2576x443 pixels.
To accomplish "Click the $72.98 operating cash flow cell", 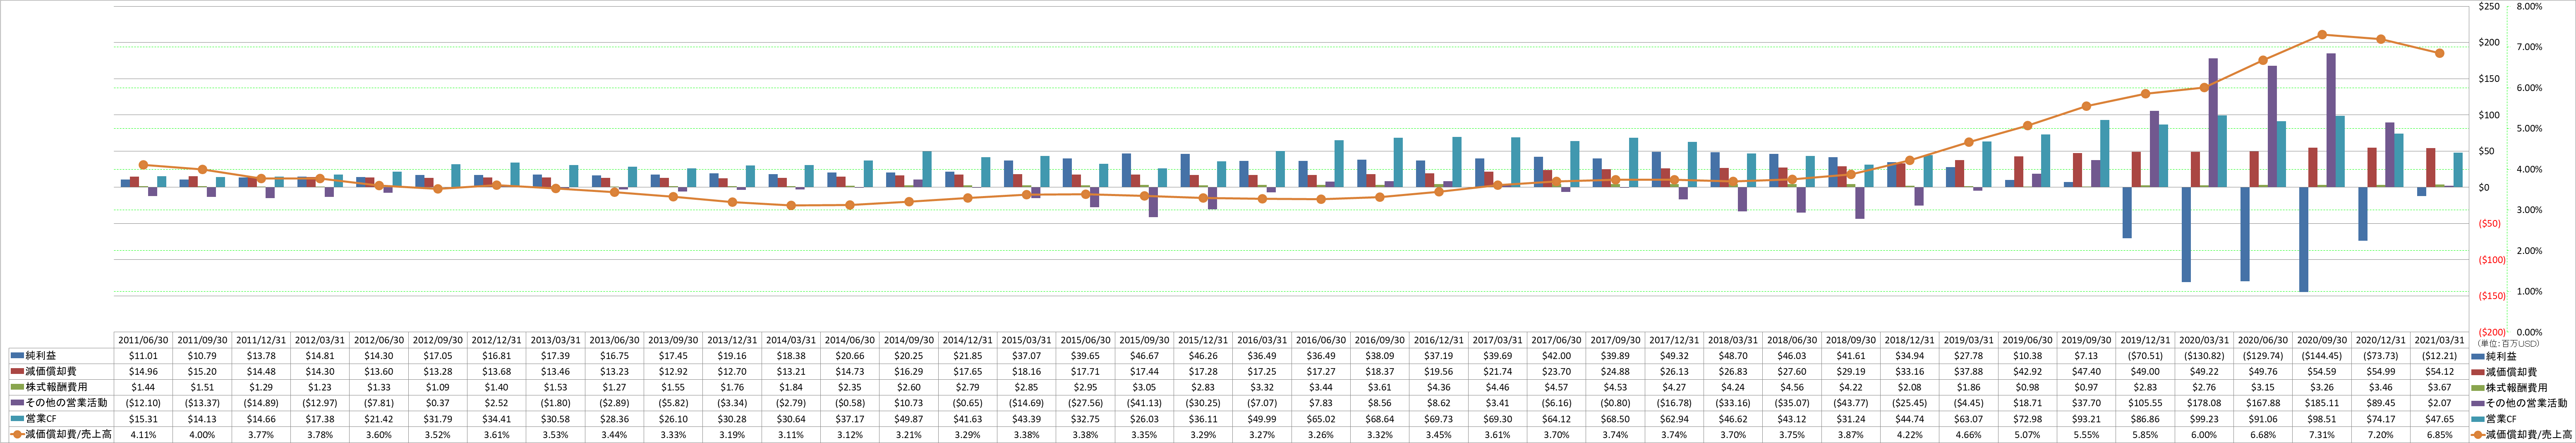I will coord(2027,419).
